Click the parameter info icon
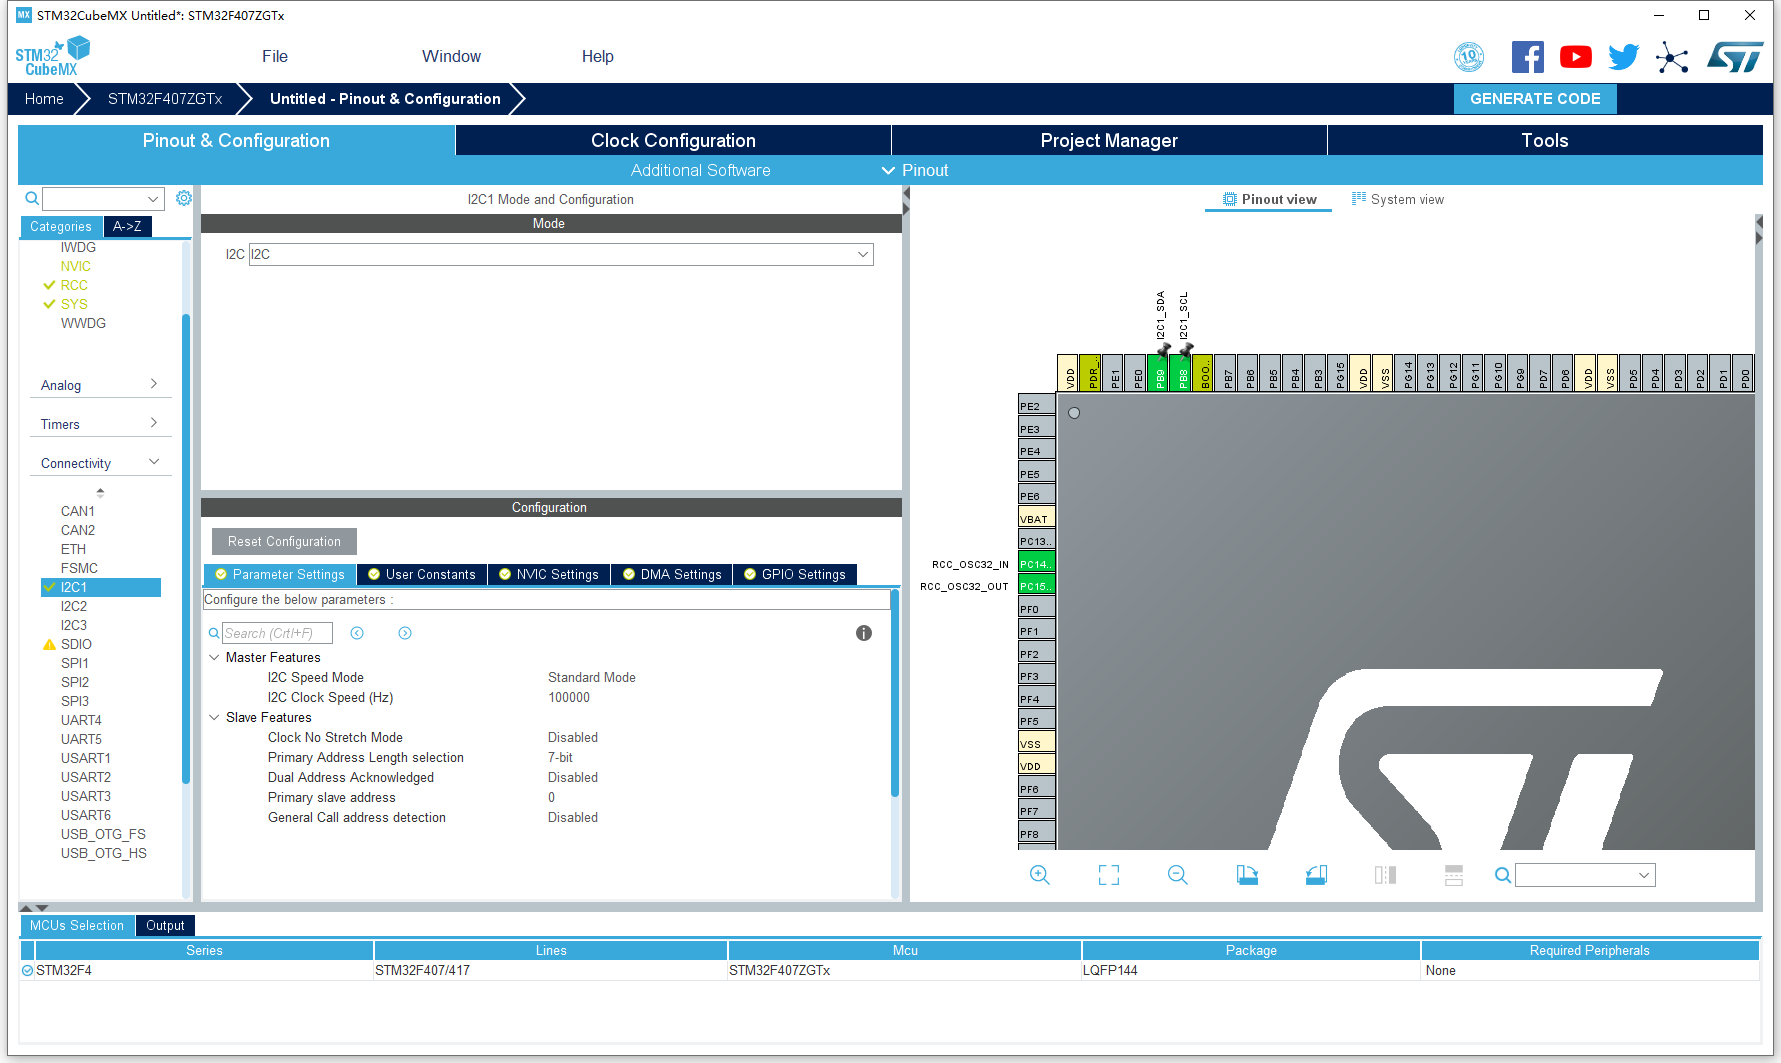This screenshot has width=1781, height=1063. point(864,633)
